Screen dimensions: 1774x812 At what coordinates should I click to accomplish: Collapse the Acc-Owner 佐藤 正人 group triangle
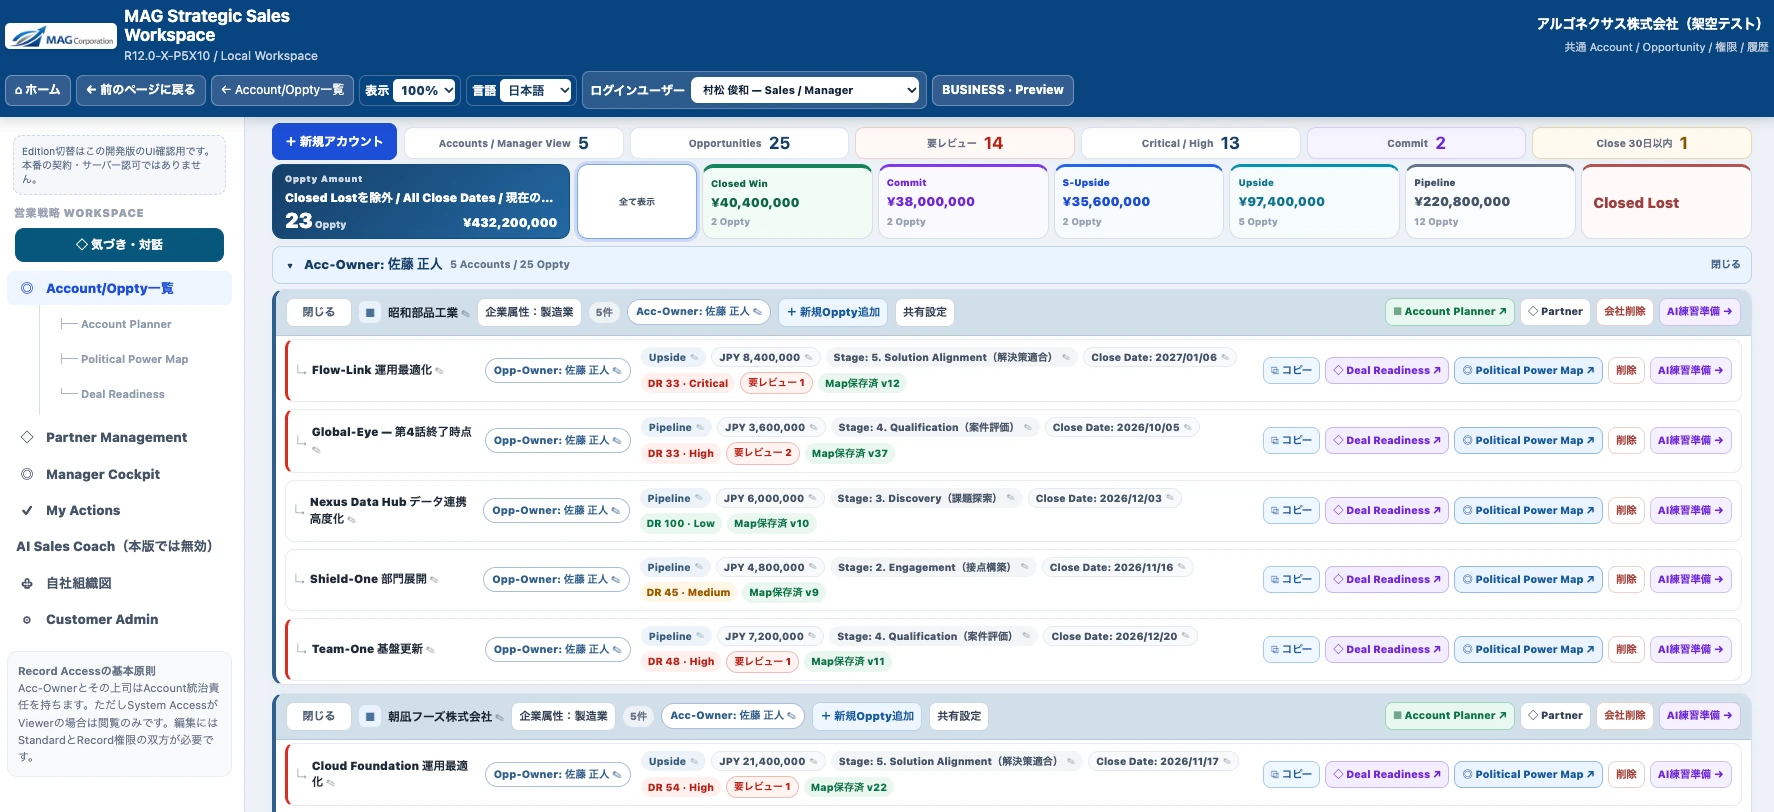290,266
